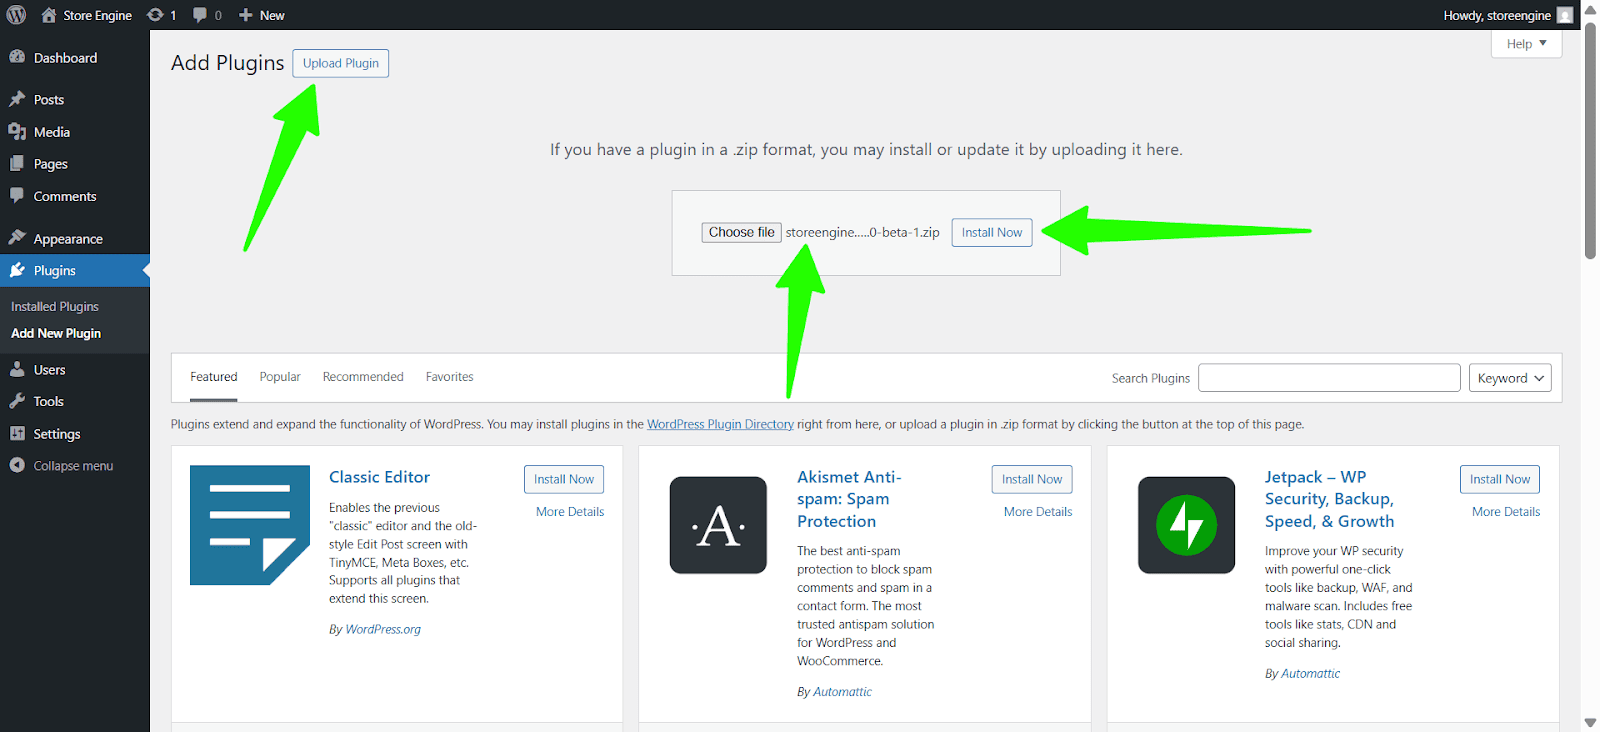
Task: Open More Details for Classic Editor
Action: pyautogui.click(x=570, y=511)
